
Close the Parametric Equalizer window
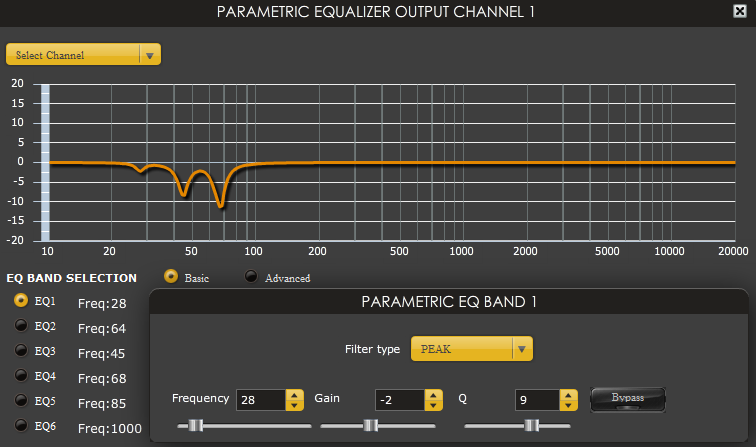pos(740,11)
